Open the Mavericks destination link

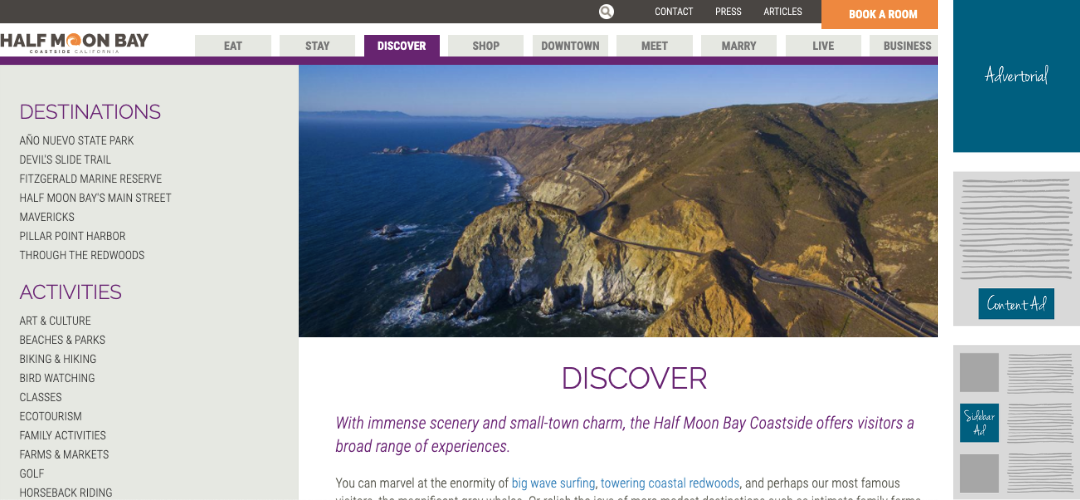[x=47, y=217]
